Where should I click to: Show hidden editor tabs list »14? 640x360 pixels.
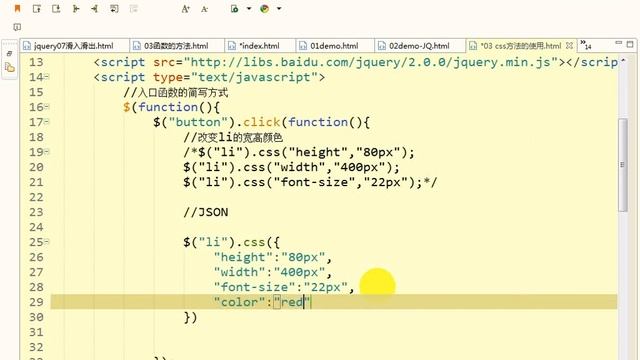(585, 45)
